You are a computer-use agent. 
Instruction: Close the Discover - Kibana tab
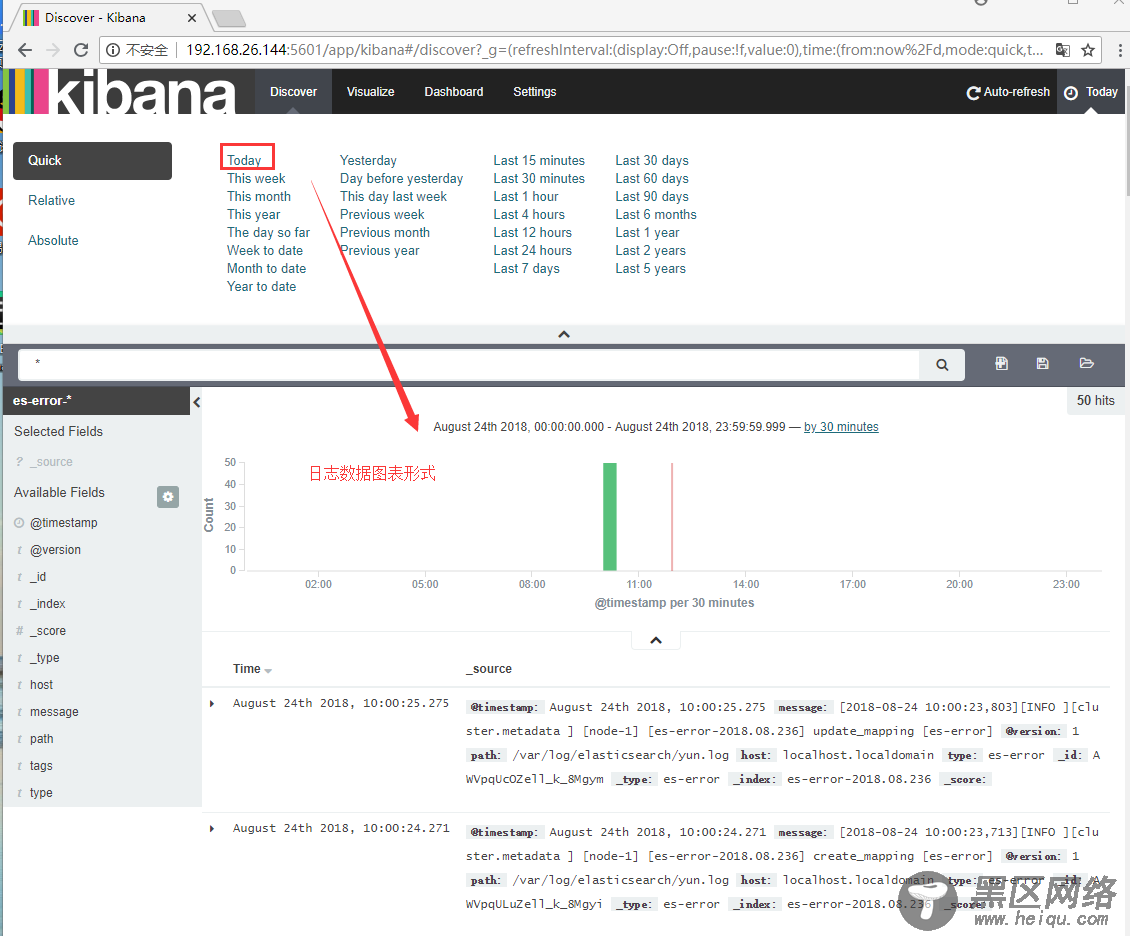tap(192, 18)
